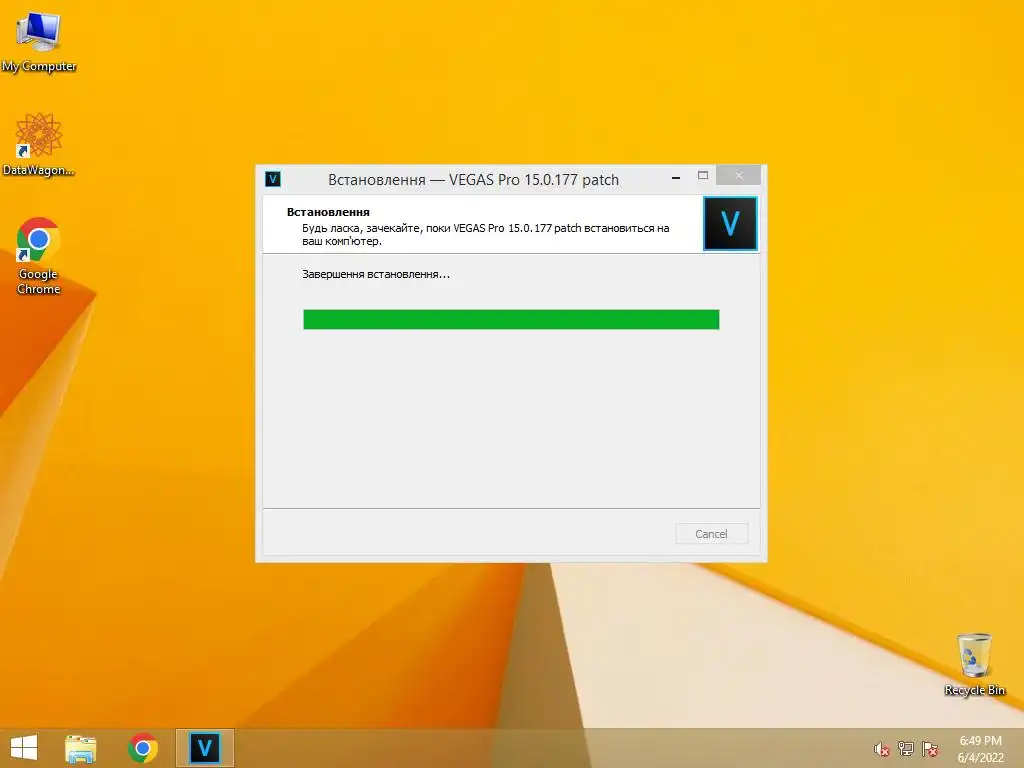Launch Chrome from the taskbar

click(142, 748)
